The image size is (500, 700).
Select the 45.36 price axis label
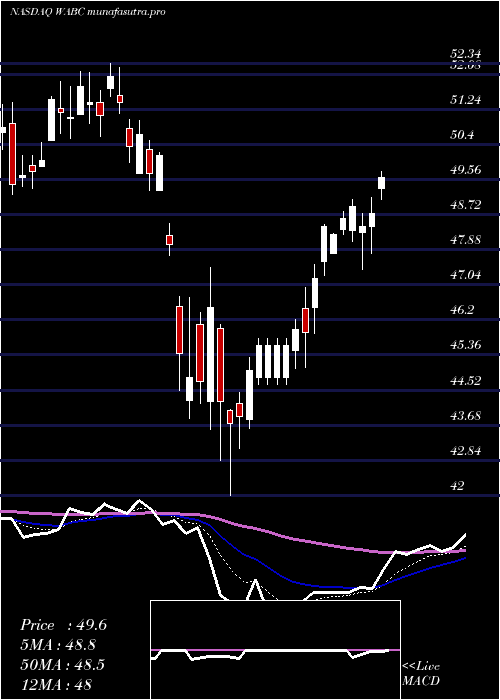point(465,345)
